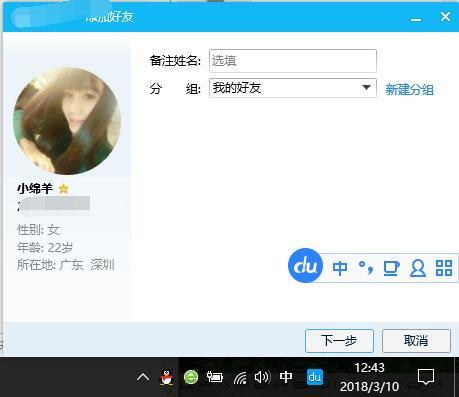
Task: Click the 下一步 button
Action: (x=339, y=341)
